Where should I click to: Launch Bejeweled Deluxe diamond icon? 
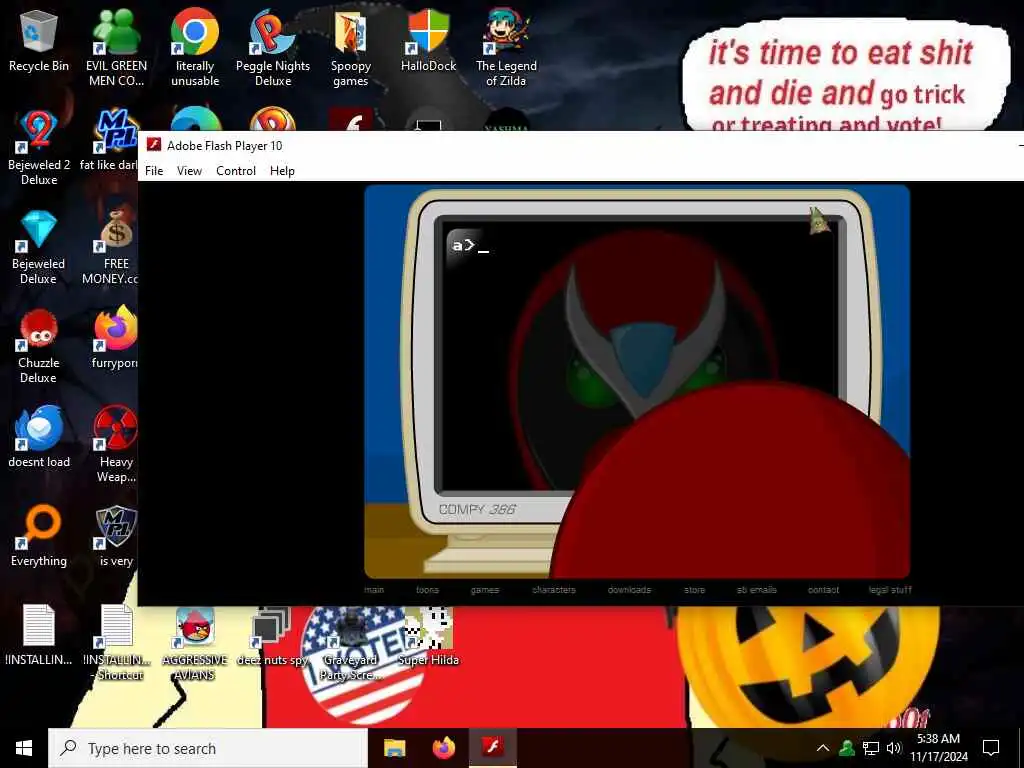click(x=39, y=247)
